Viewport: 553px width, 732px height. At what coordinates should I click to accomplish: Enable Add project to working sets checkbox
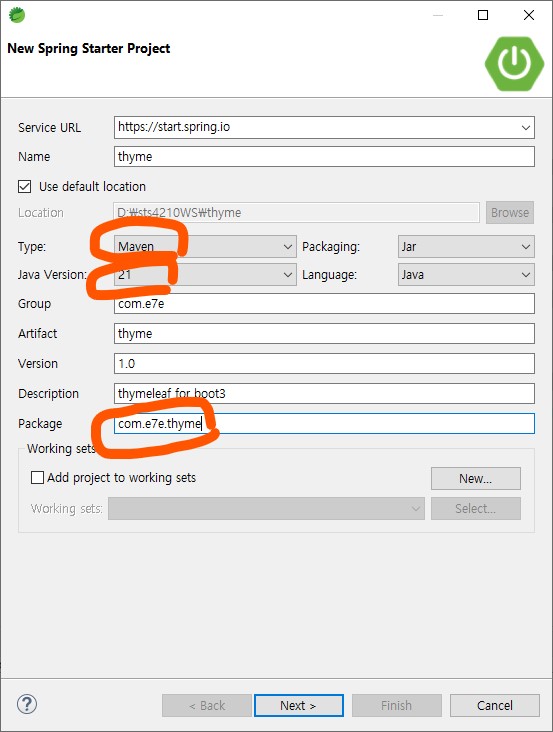click(37, 478)
